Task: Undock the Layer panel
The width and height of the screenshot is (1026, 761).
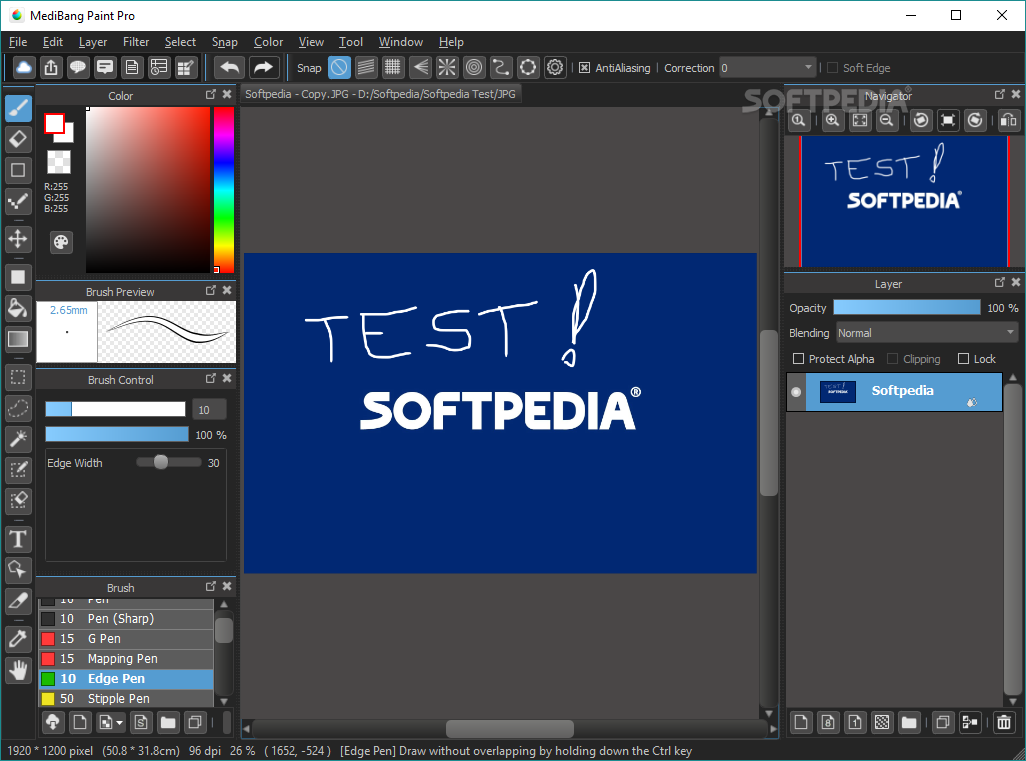Action: coord(1000,282)
